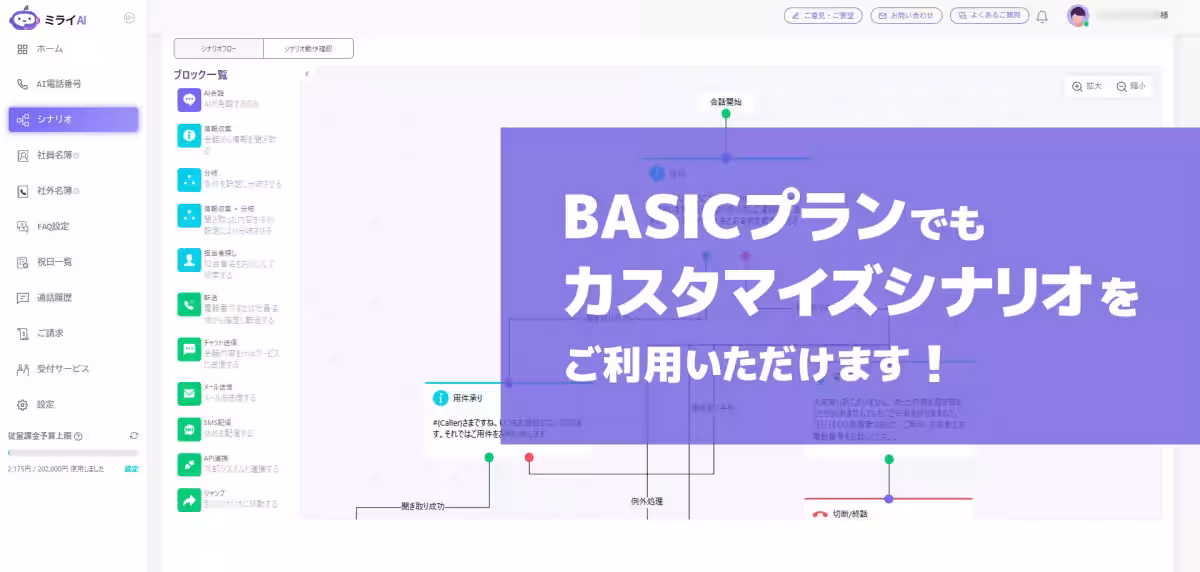Collapse the sidebar with the toggle icon
Image resolution: width=1200 pixels, height=572 pixels.
pyautogui.click(x=129, y=18)
